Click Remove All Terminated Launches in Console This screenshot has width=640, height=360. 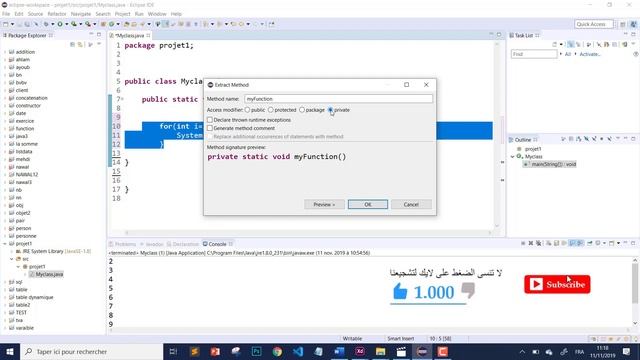538,243
